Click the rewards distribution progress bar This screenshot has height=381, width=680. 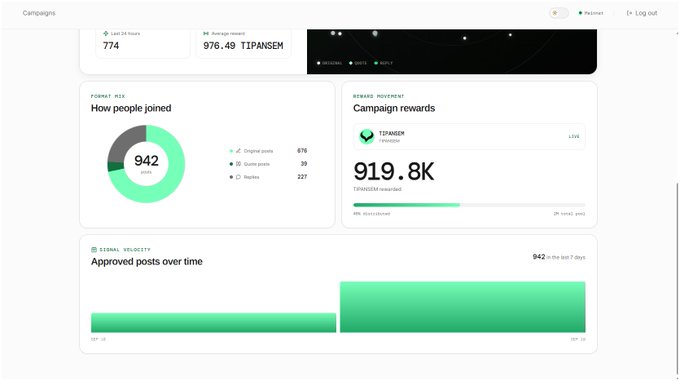(469, 205)
